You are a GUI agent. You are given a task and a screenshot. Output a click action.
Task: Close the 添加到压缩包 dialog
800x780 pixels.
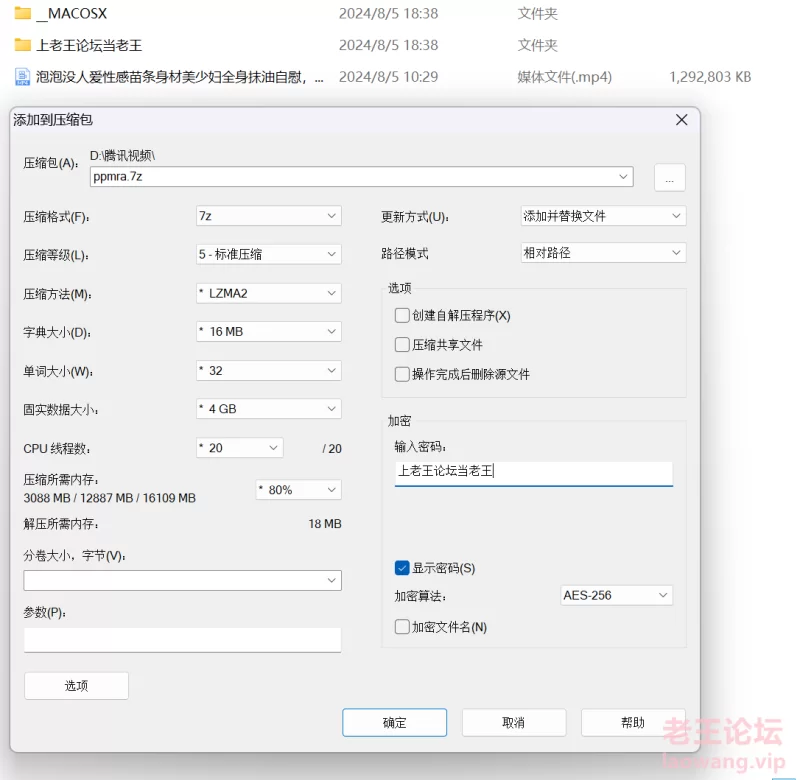pyautogui.click(x=682, y=120)
